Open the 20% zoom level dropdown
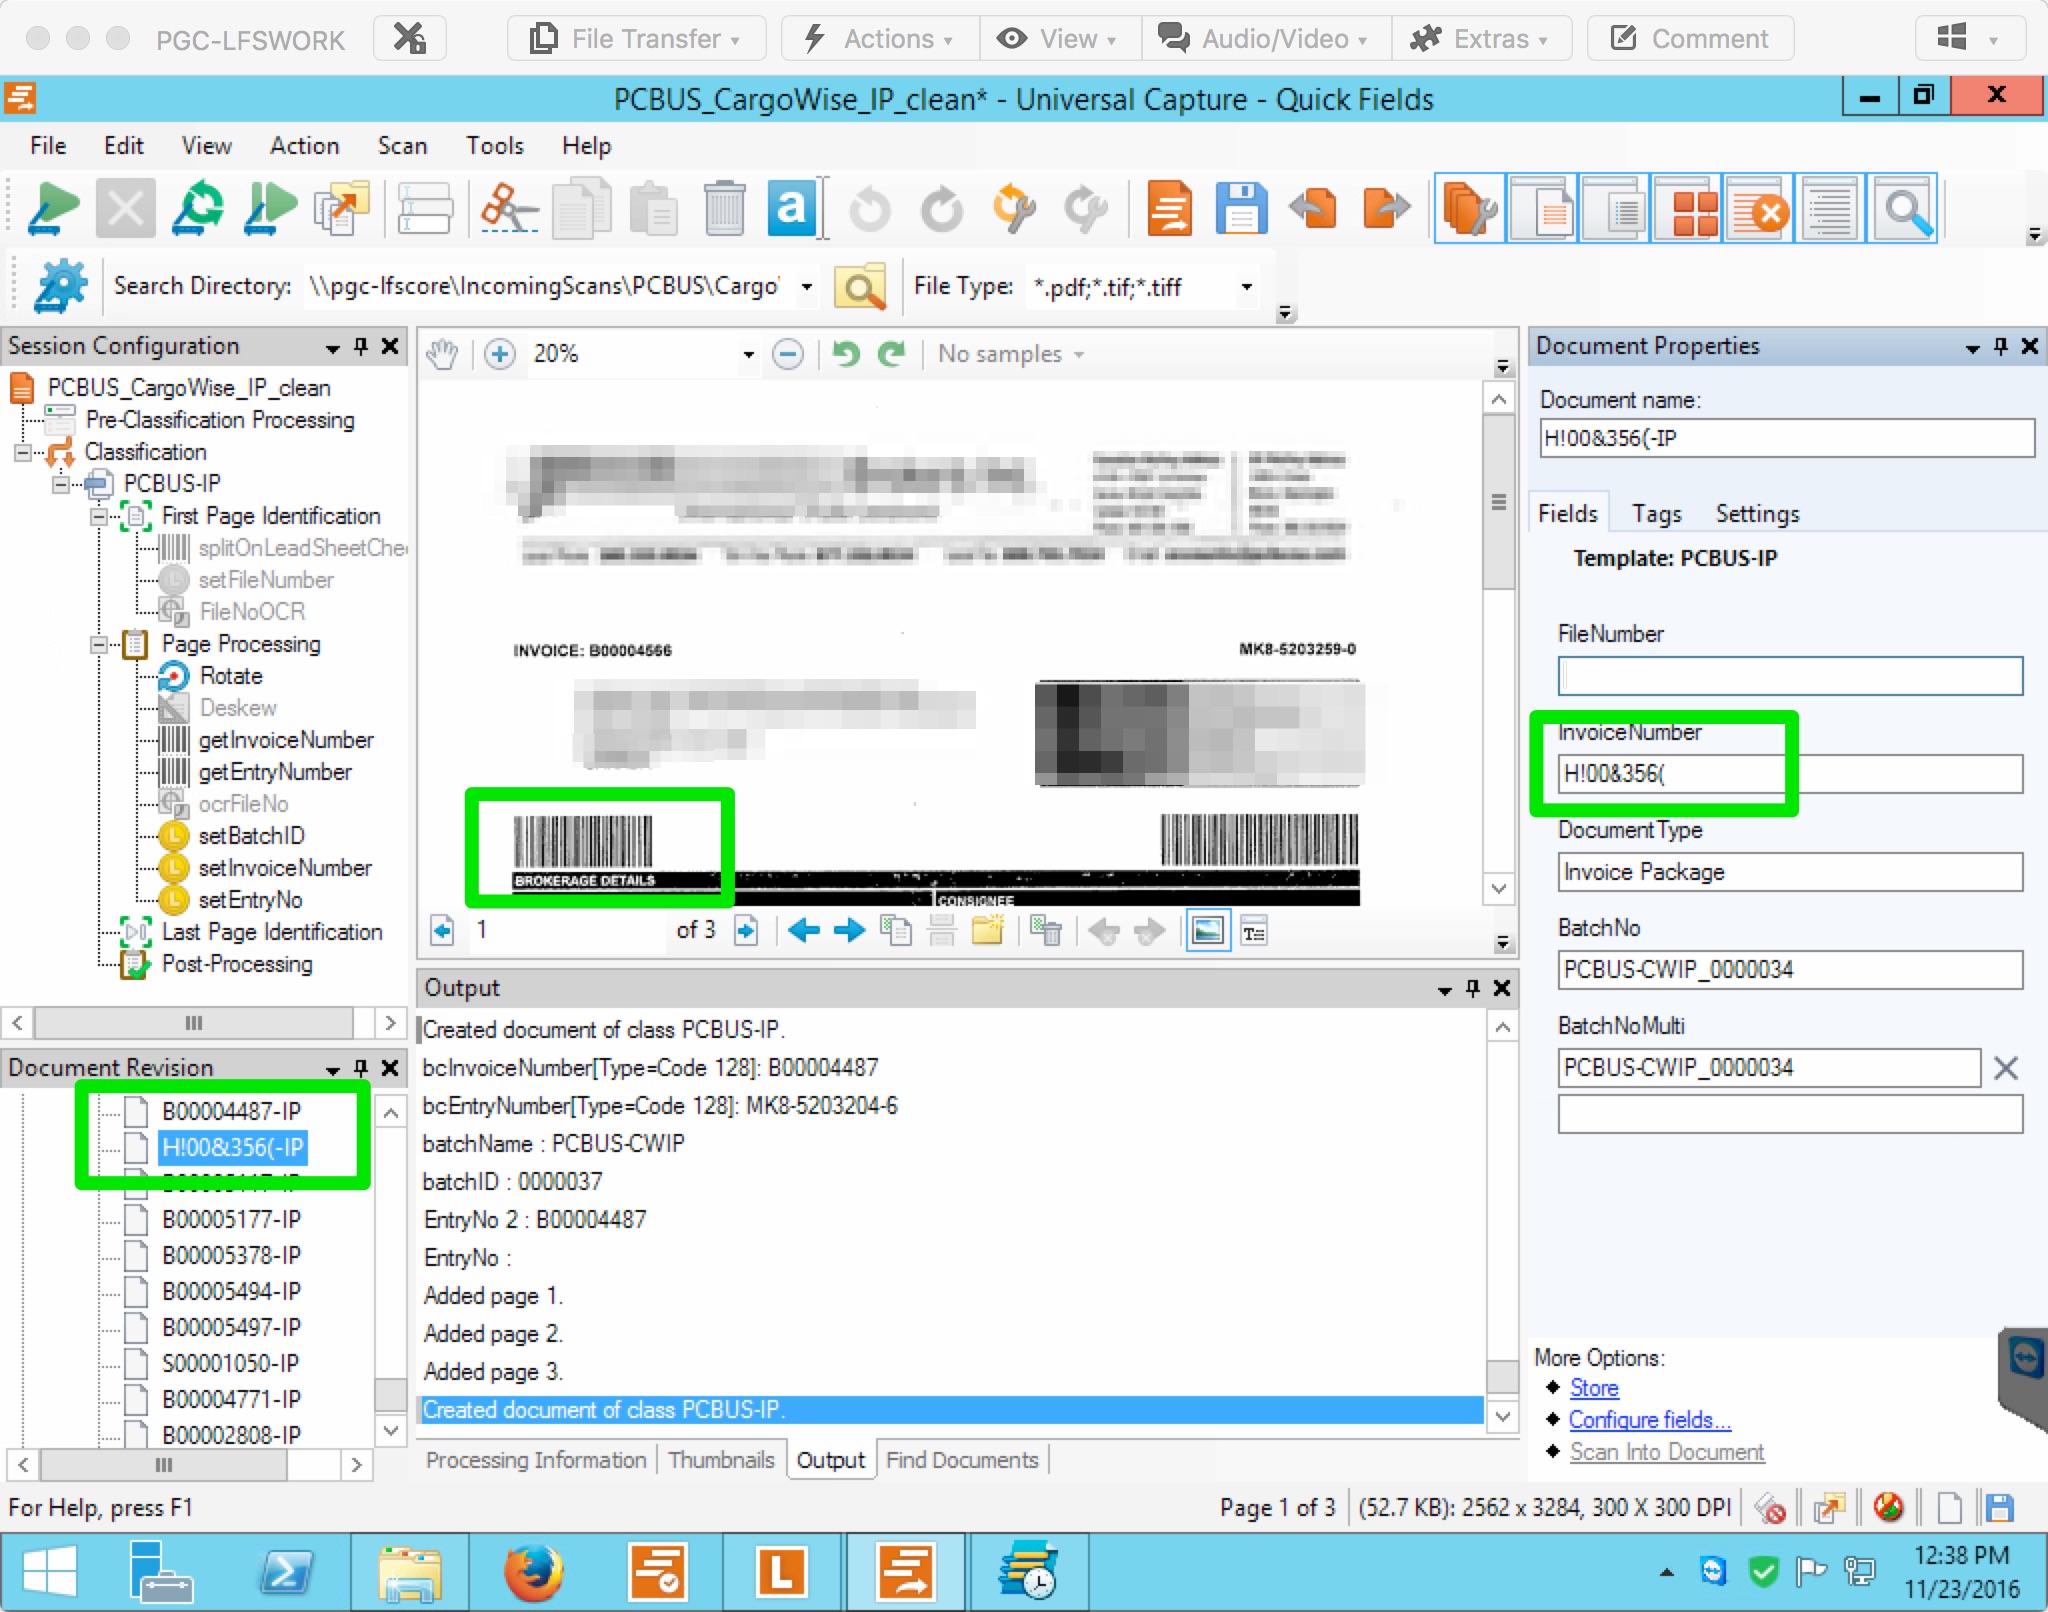The image size is (2048, 1612). [748, 354]
